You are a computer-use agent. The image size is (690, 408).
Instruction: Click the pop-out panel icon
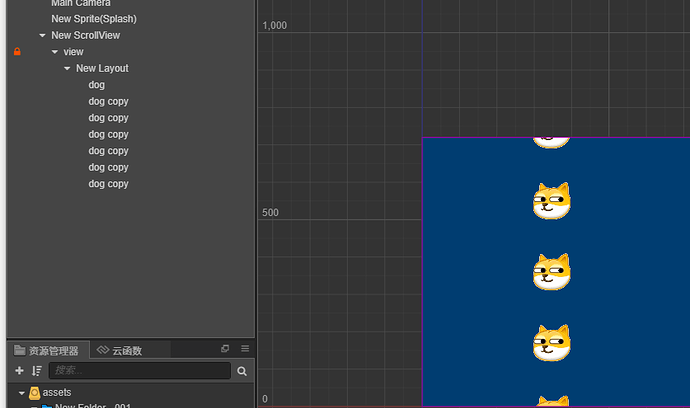[x=225, y=349]
